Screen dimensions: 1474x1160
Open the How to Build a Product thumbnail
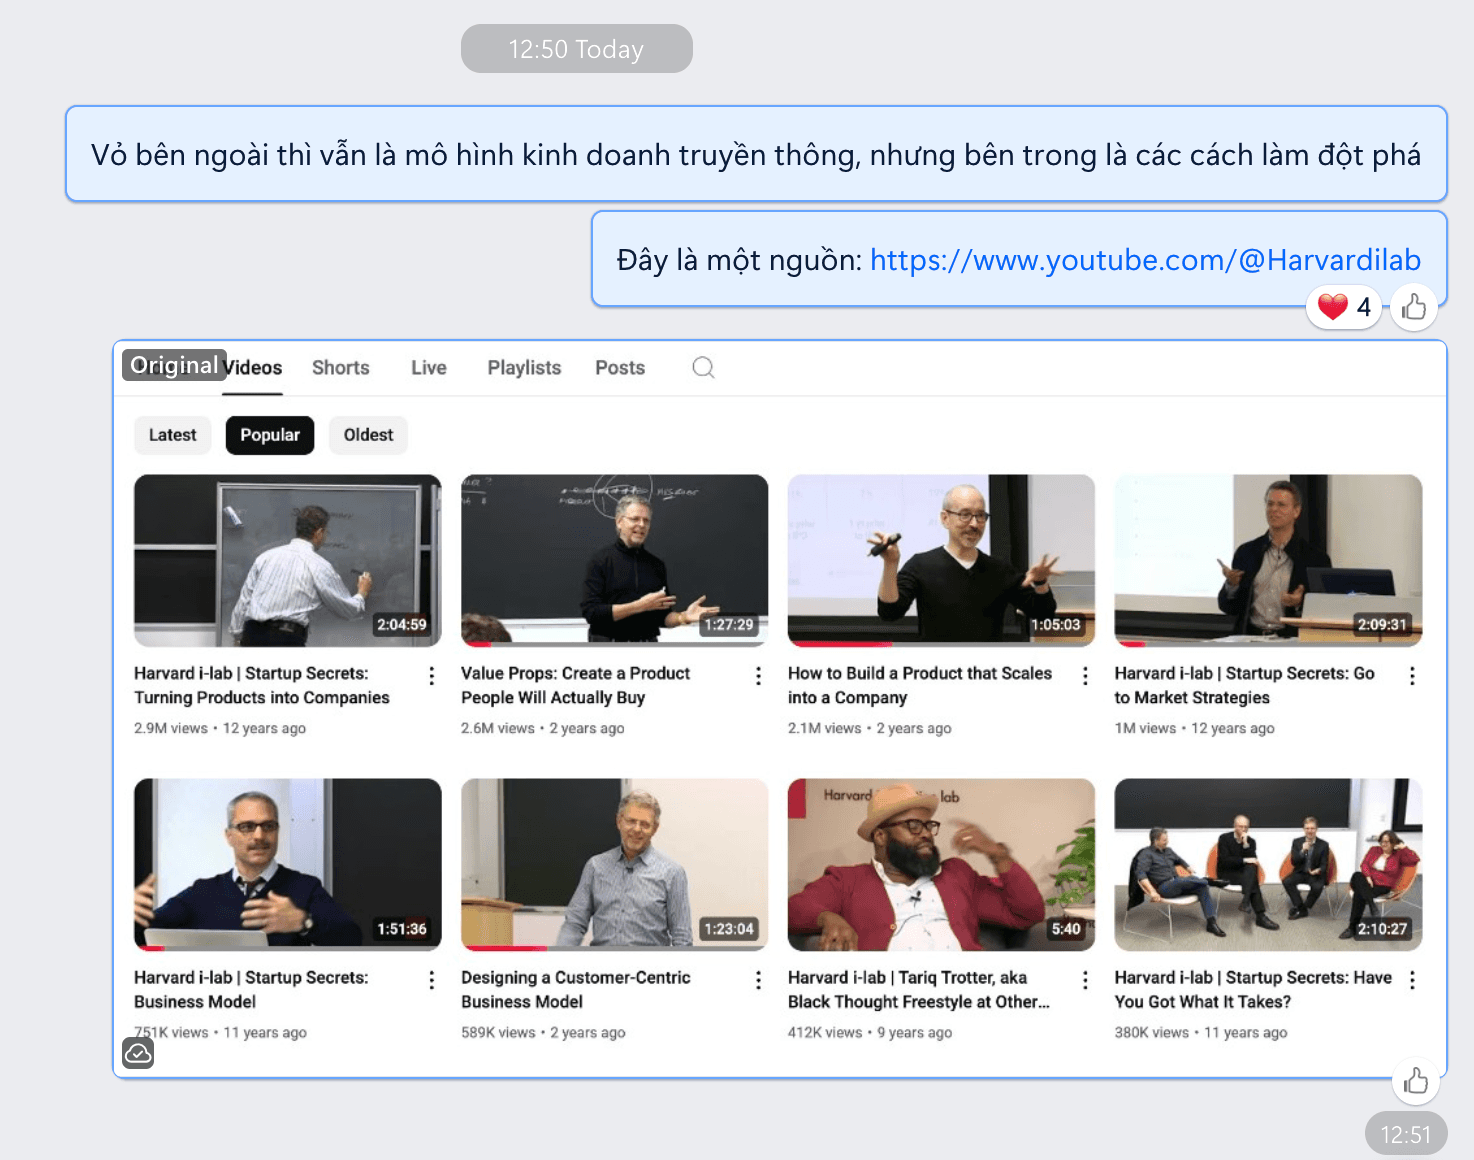click(x=941, y=560)
